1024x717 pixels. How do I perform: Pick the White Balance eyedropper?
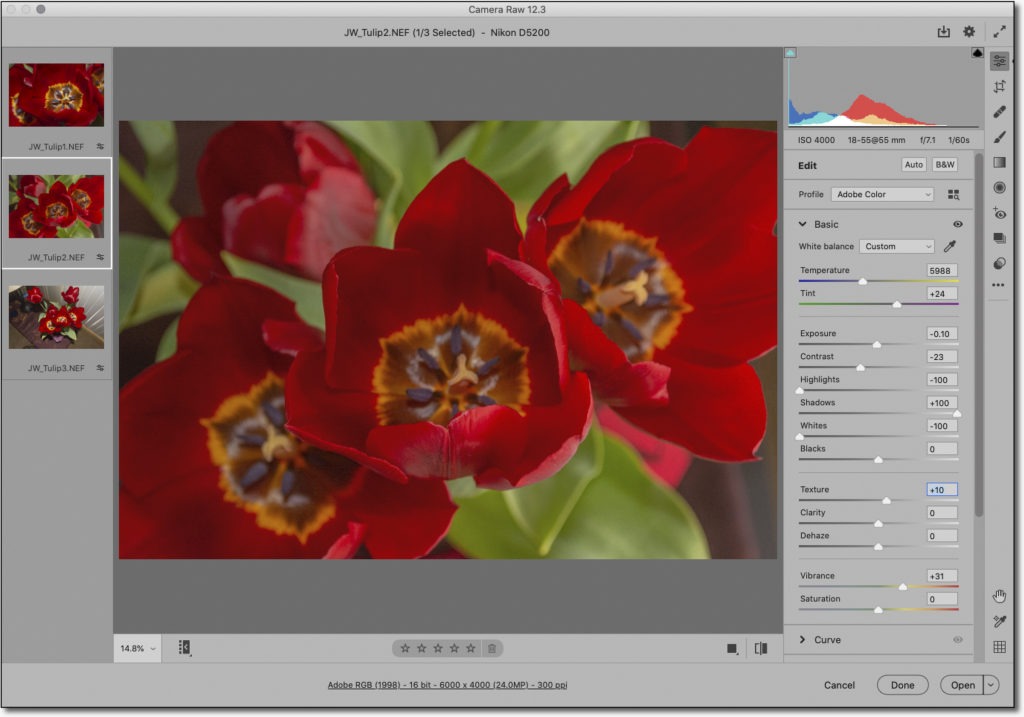(950, 246)
